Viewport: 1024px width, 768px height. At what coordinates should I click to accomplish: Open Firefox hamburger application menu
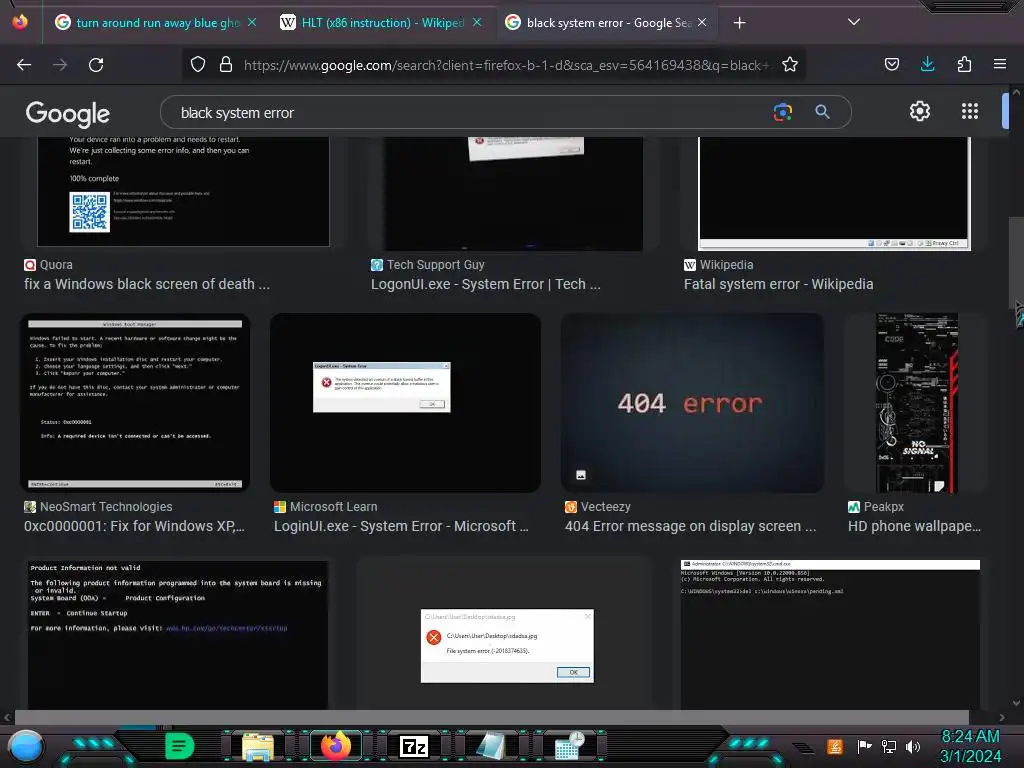1000,64
